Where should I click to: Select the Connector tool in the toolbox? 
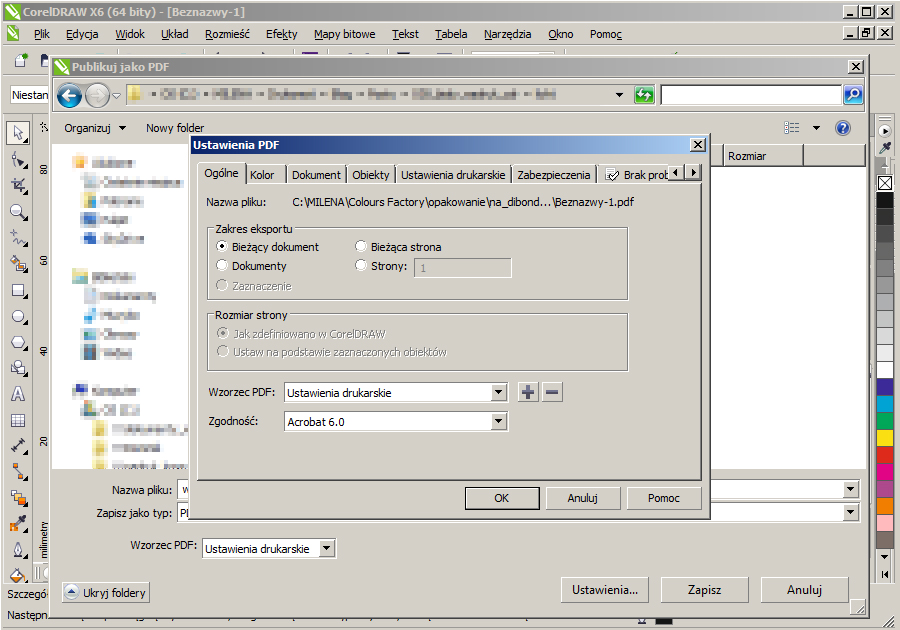coord(18,472)
